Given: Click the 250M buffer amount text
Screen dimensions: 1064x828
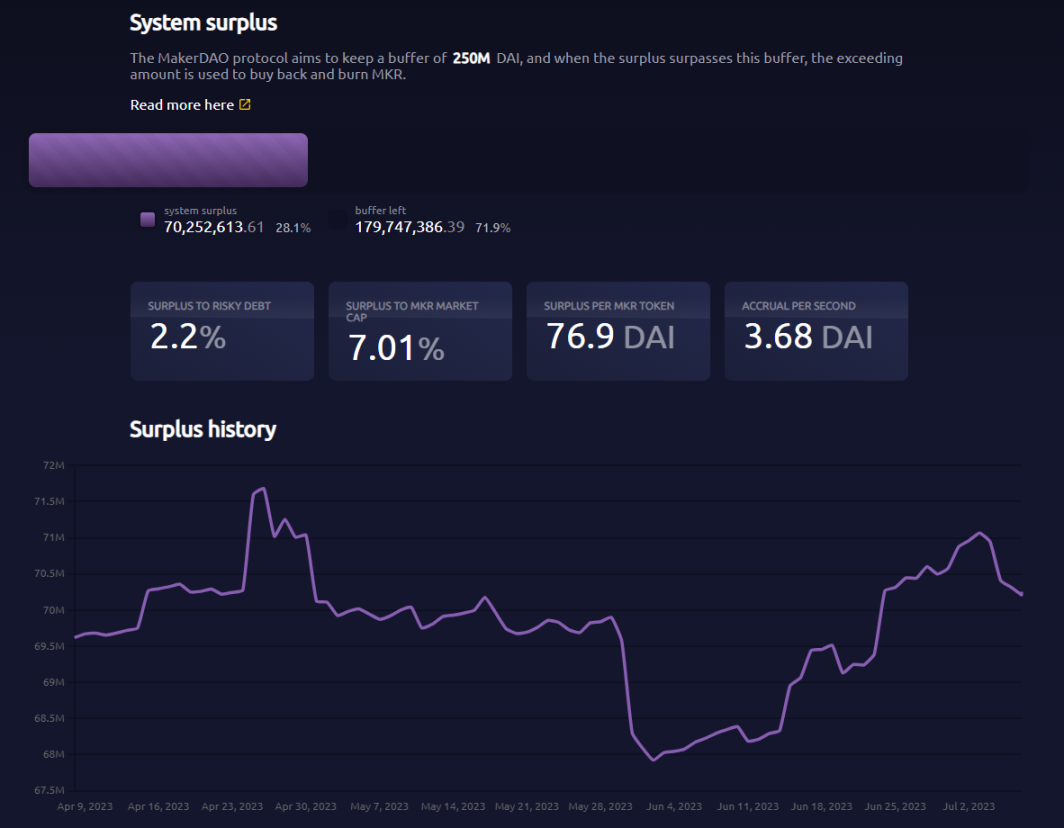Looking at the screenshot, I should [x=471, y=58].
